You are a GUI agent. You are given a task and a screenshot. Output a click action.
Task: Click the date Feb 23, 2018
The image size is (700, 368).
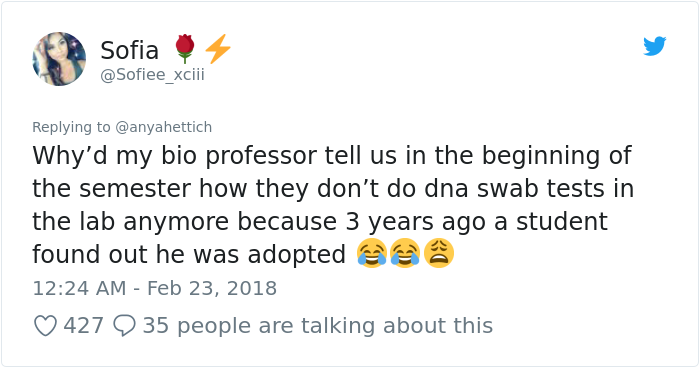click(212, 288)
